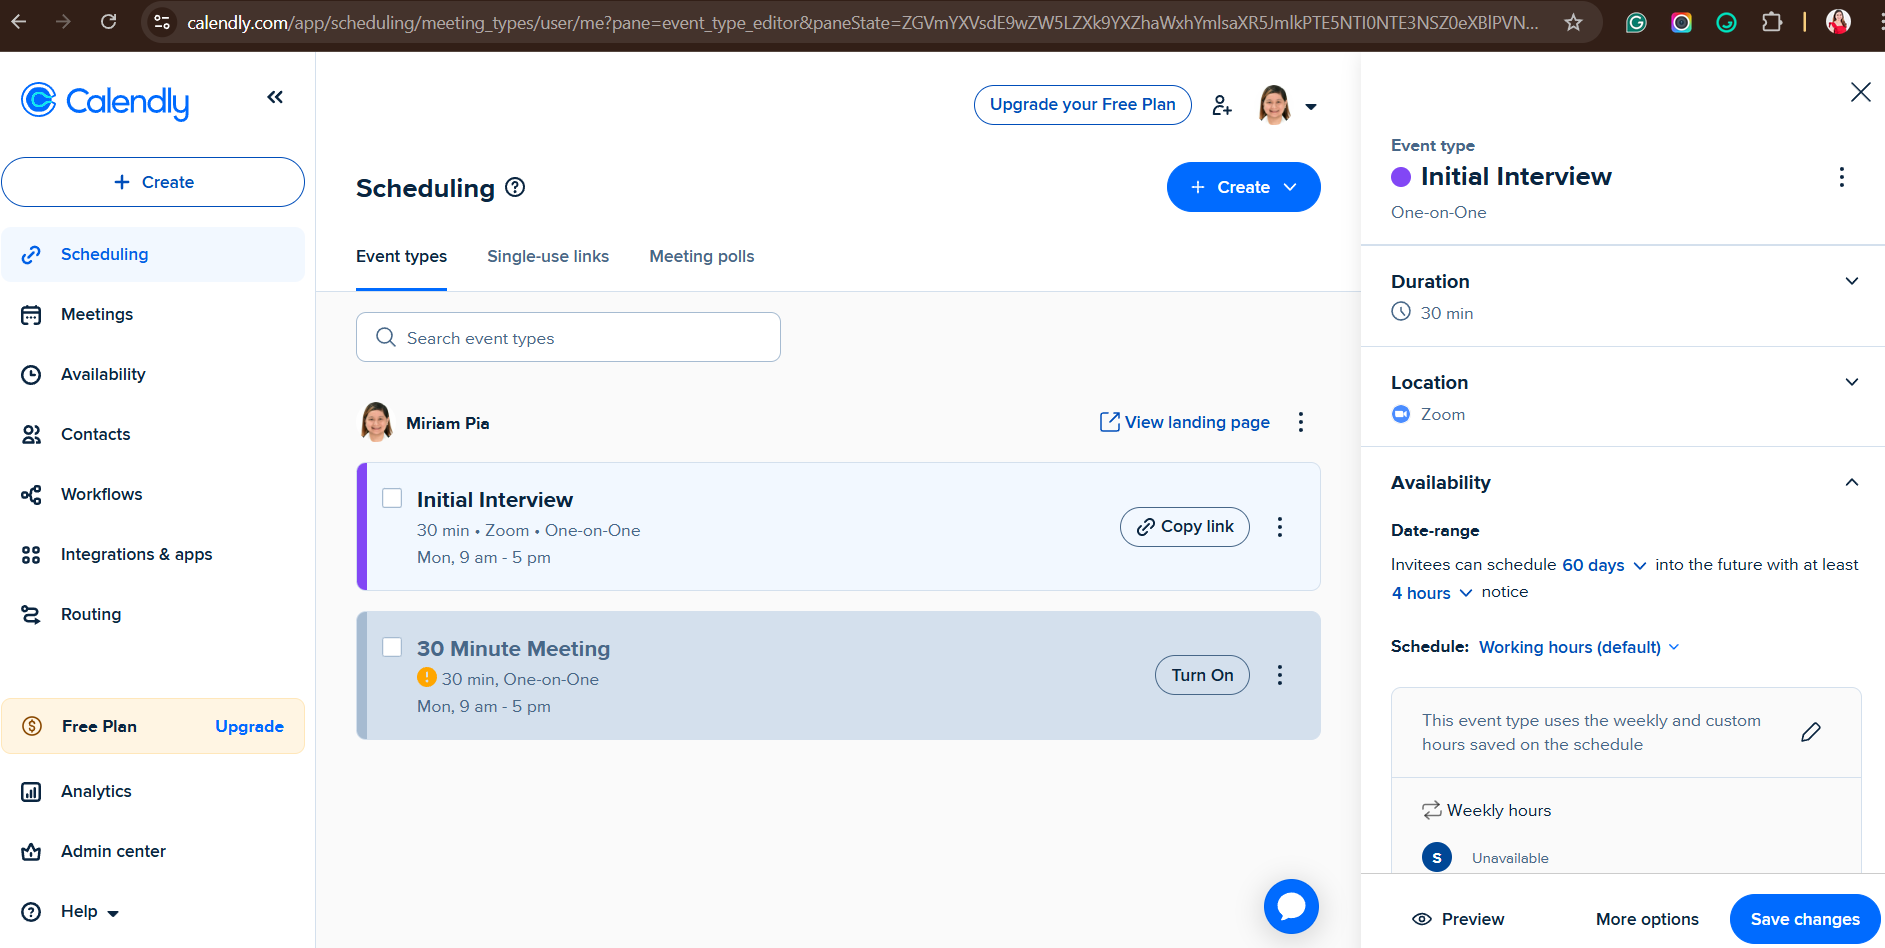Expand the Location section
Image resolution: width=1885 pixels, height=948 pixels.
[x=1852, y=382]
